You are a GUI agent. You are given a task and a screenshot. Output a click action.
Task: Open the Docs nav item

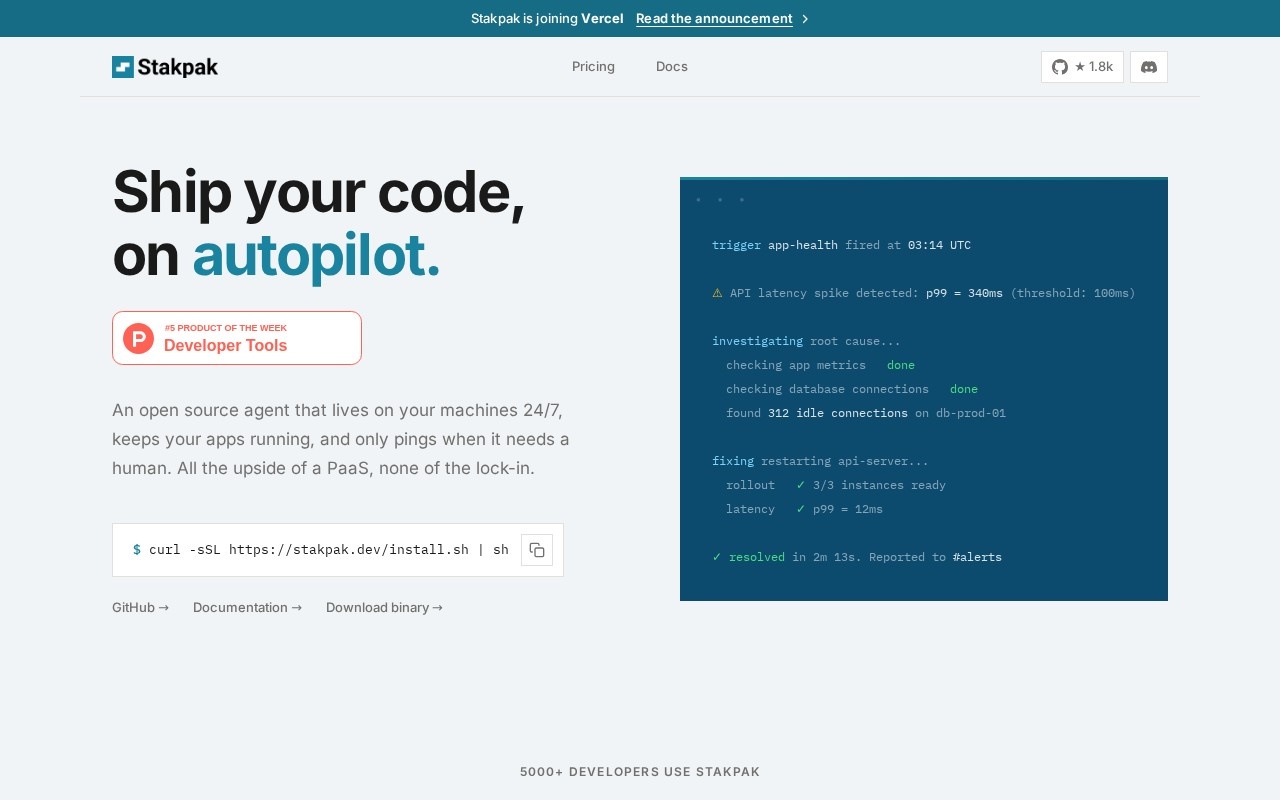click(x=672, y=67)
